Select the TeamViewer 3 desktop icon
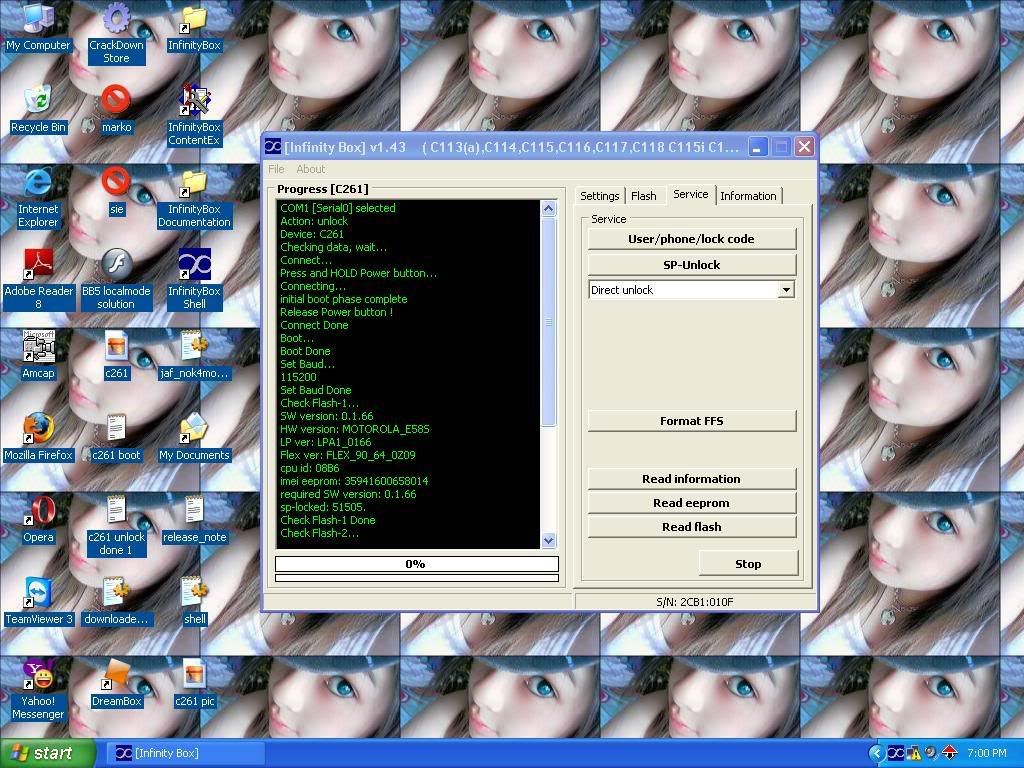Image resolution: width=1024 pixels, height=768 pixels. [x=38, y=601]
